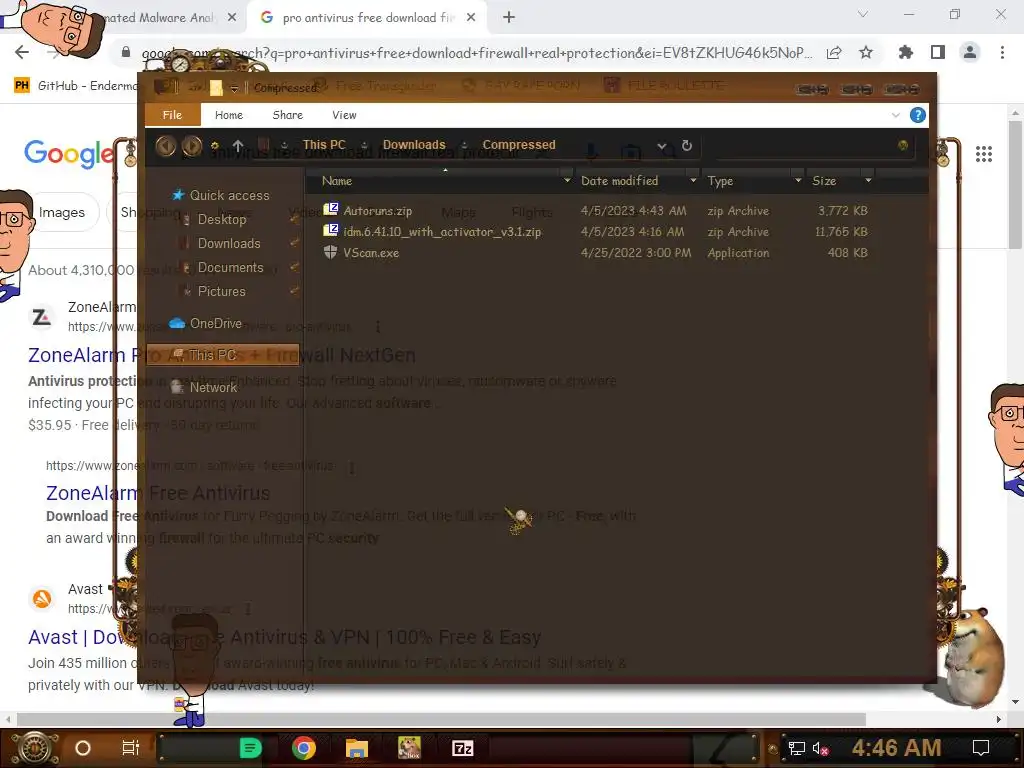The width and height of the screenshot is (1024, 768).
Task: Click the muted volume tray icon
Action: coord(820,748)
